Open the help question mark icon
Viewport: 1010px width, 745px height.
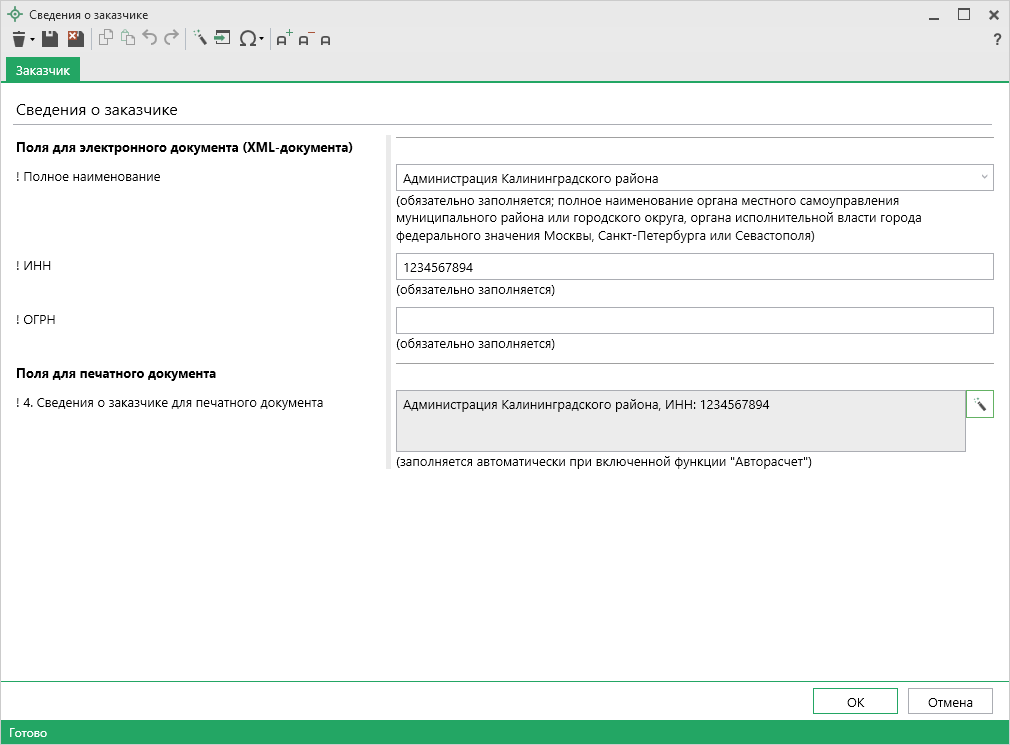[x=996, y=40]
